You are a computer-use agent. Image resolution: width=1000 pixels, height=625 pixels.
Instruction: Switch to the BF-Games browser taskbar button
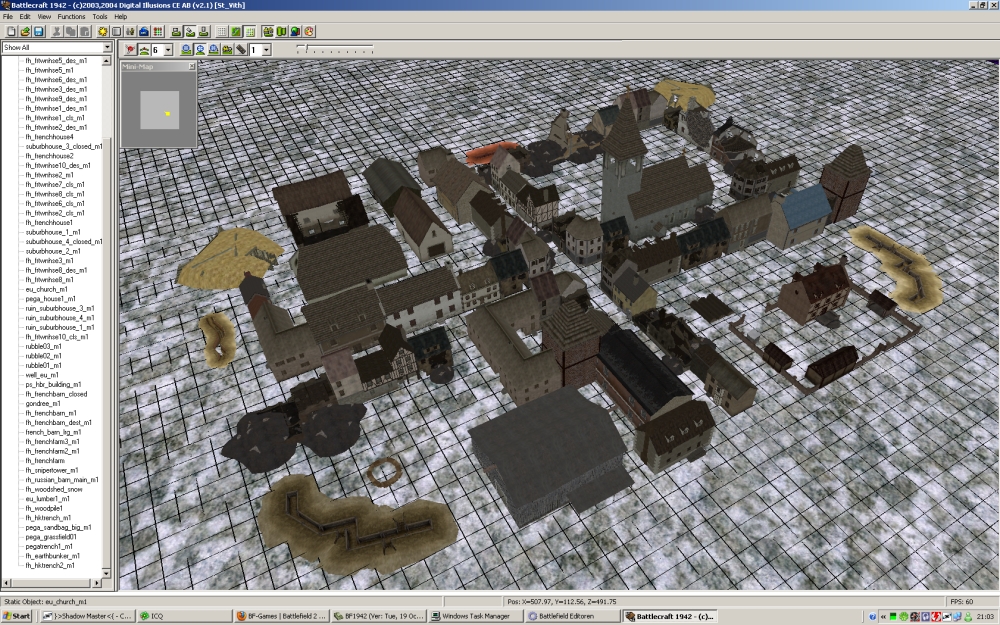click(282, 616)
